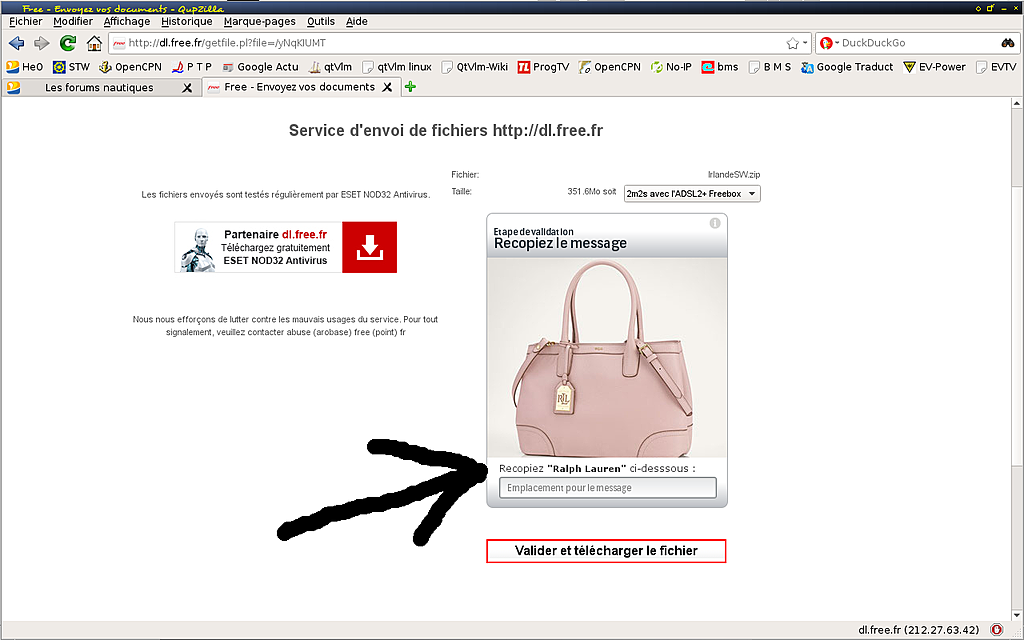Screen dimensions: 1024x640
Task: Select the Free - Envoyez vos documents tab
Action: (299, 87)
